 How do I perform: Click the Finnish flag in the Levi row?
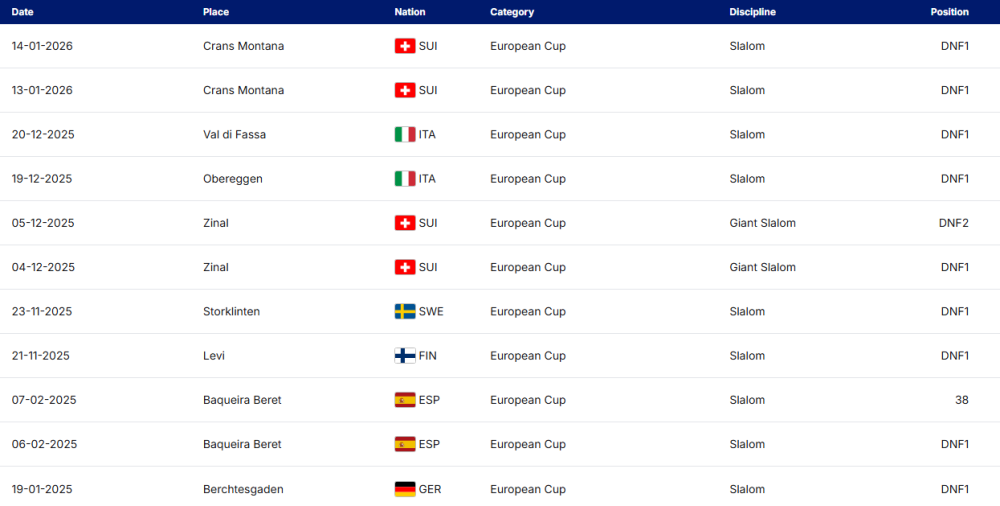[405, 356]
